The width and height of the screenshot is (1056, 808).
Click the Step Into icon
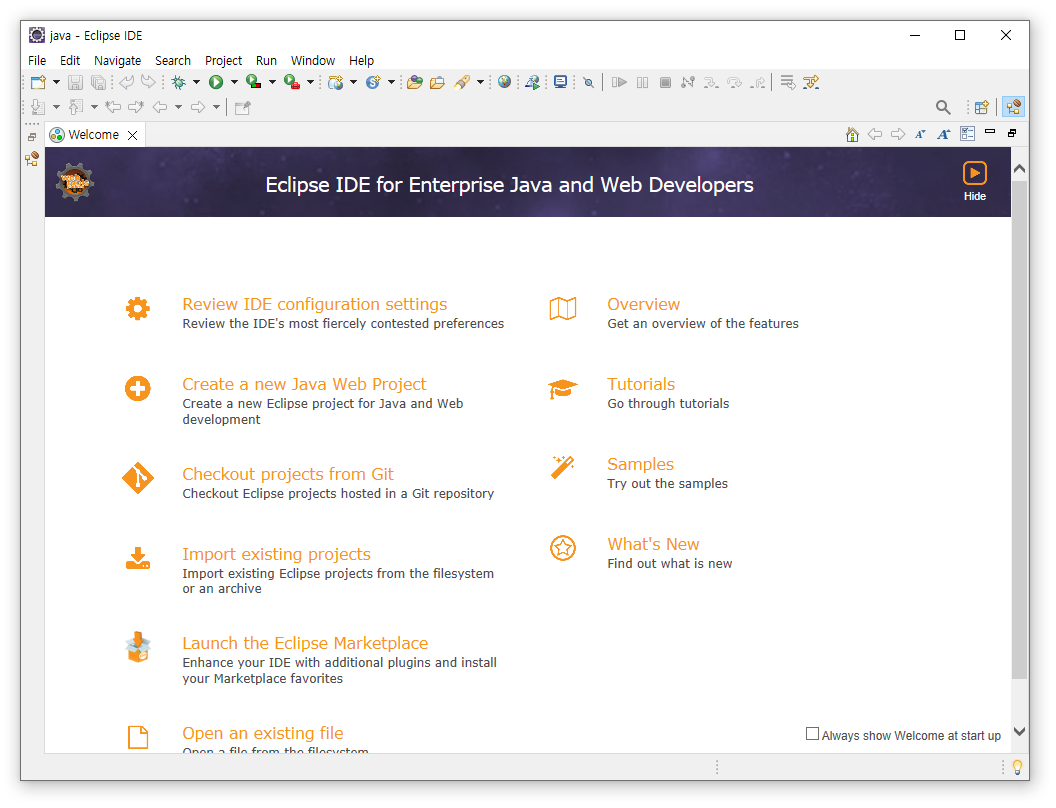(x=711, y=82)
